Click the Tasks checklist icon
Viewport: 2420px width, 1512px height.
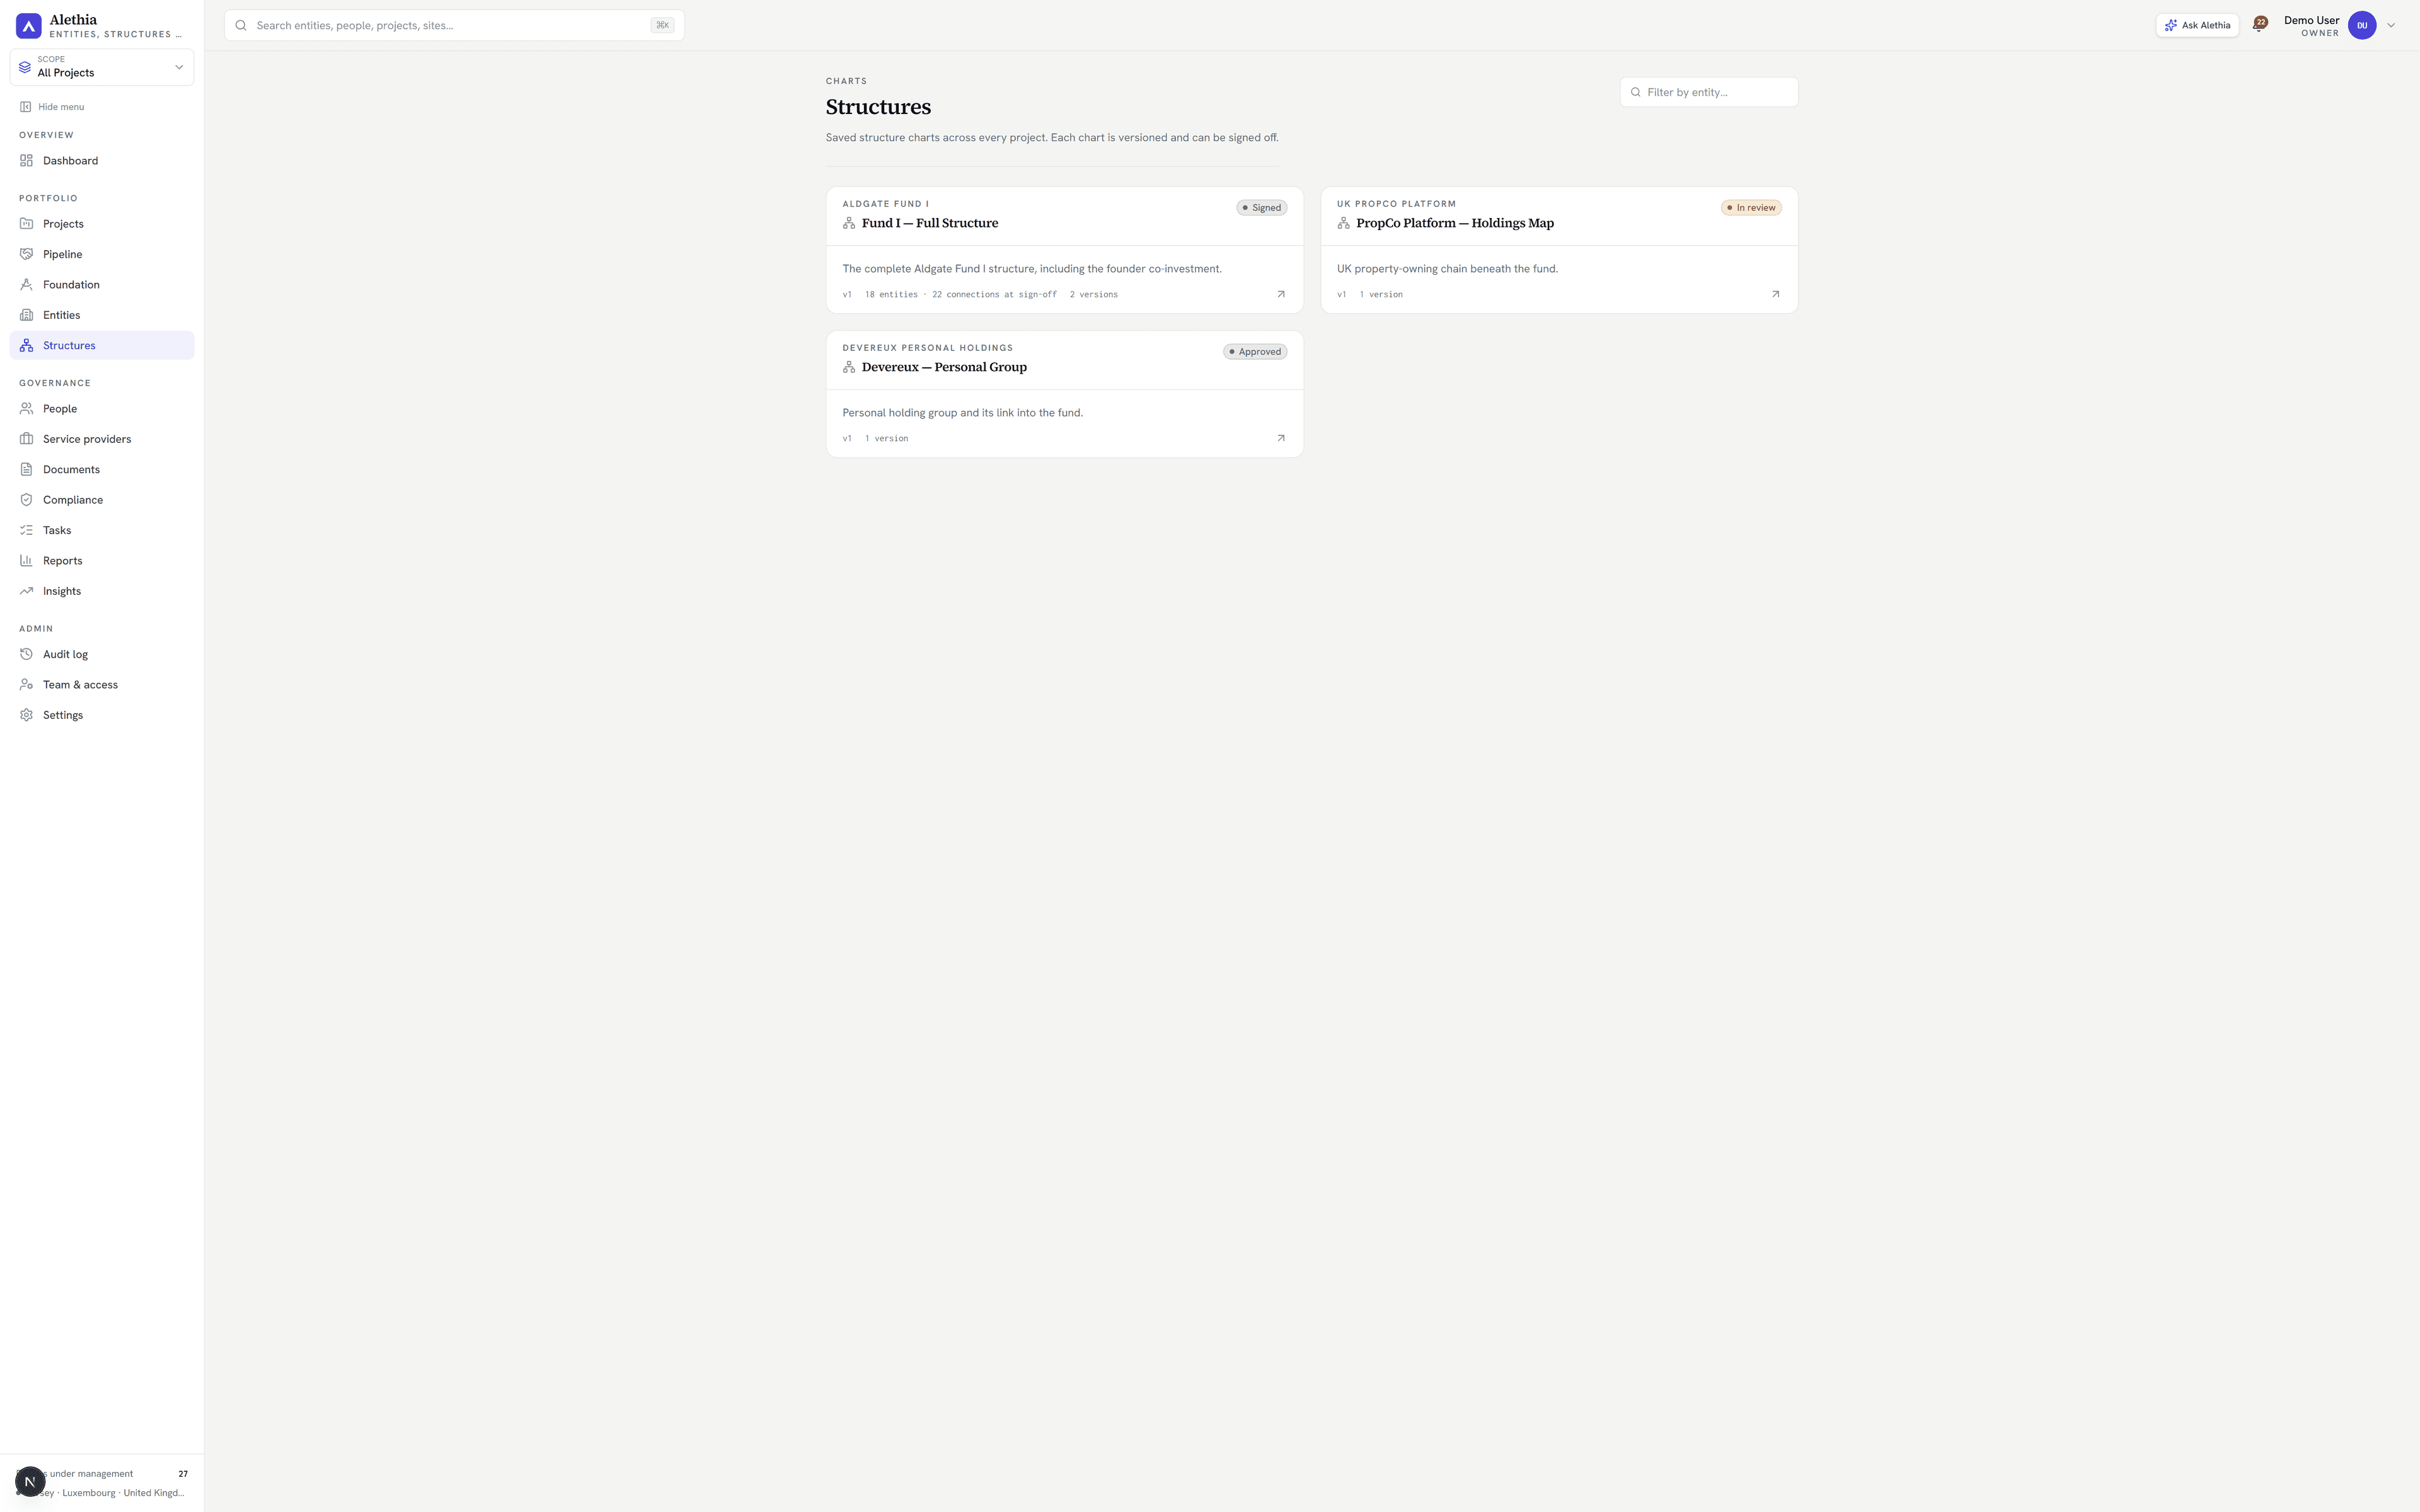point(27,530)
